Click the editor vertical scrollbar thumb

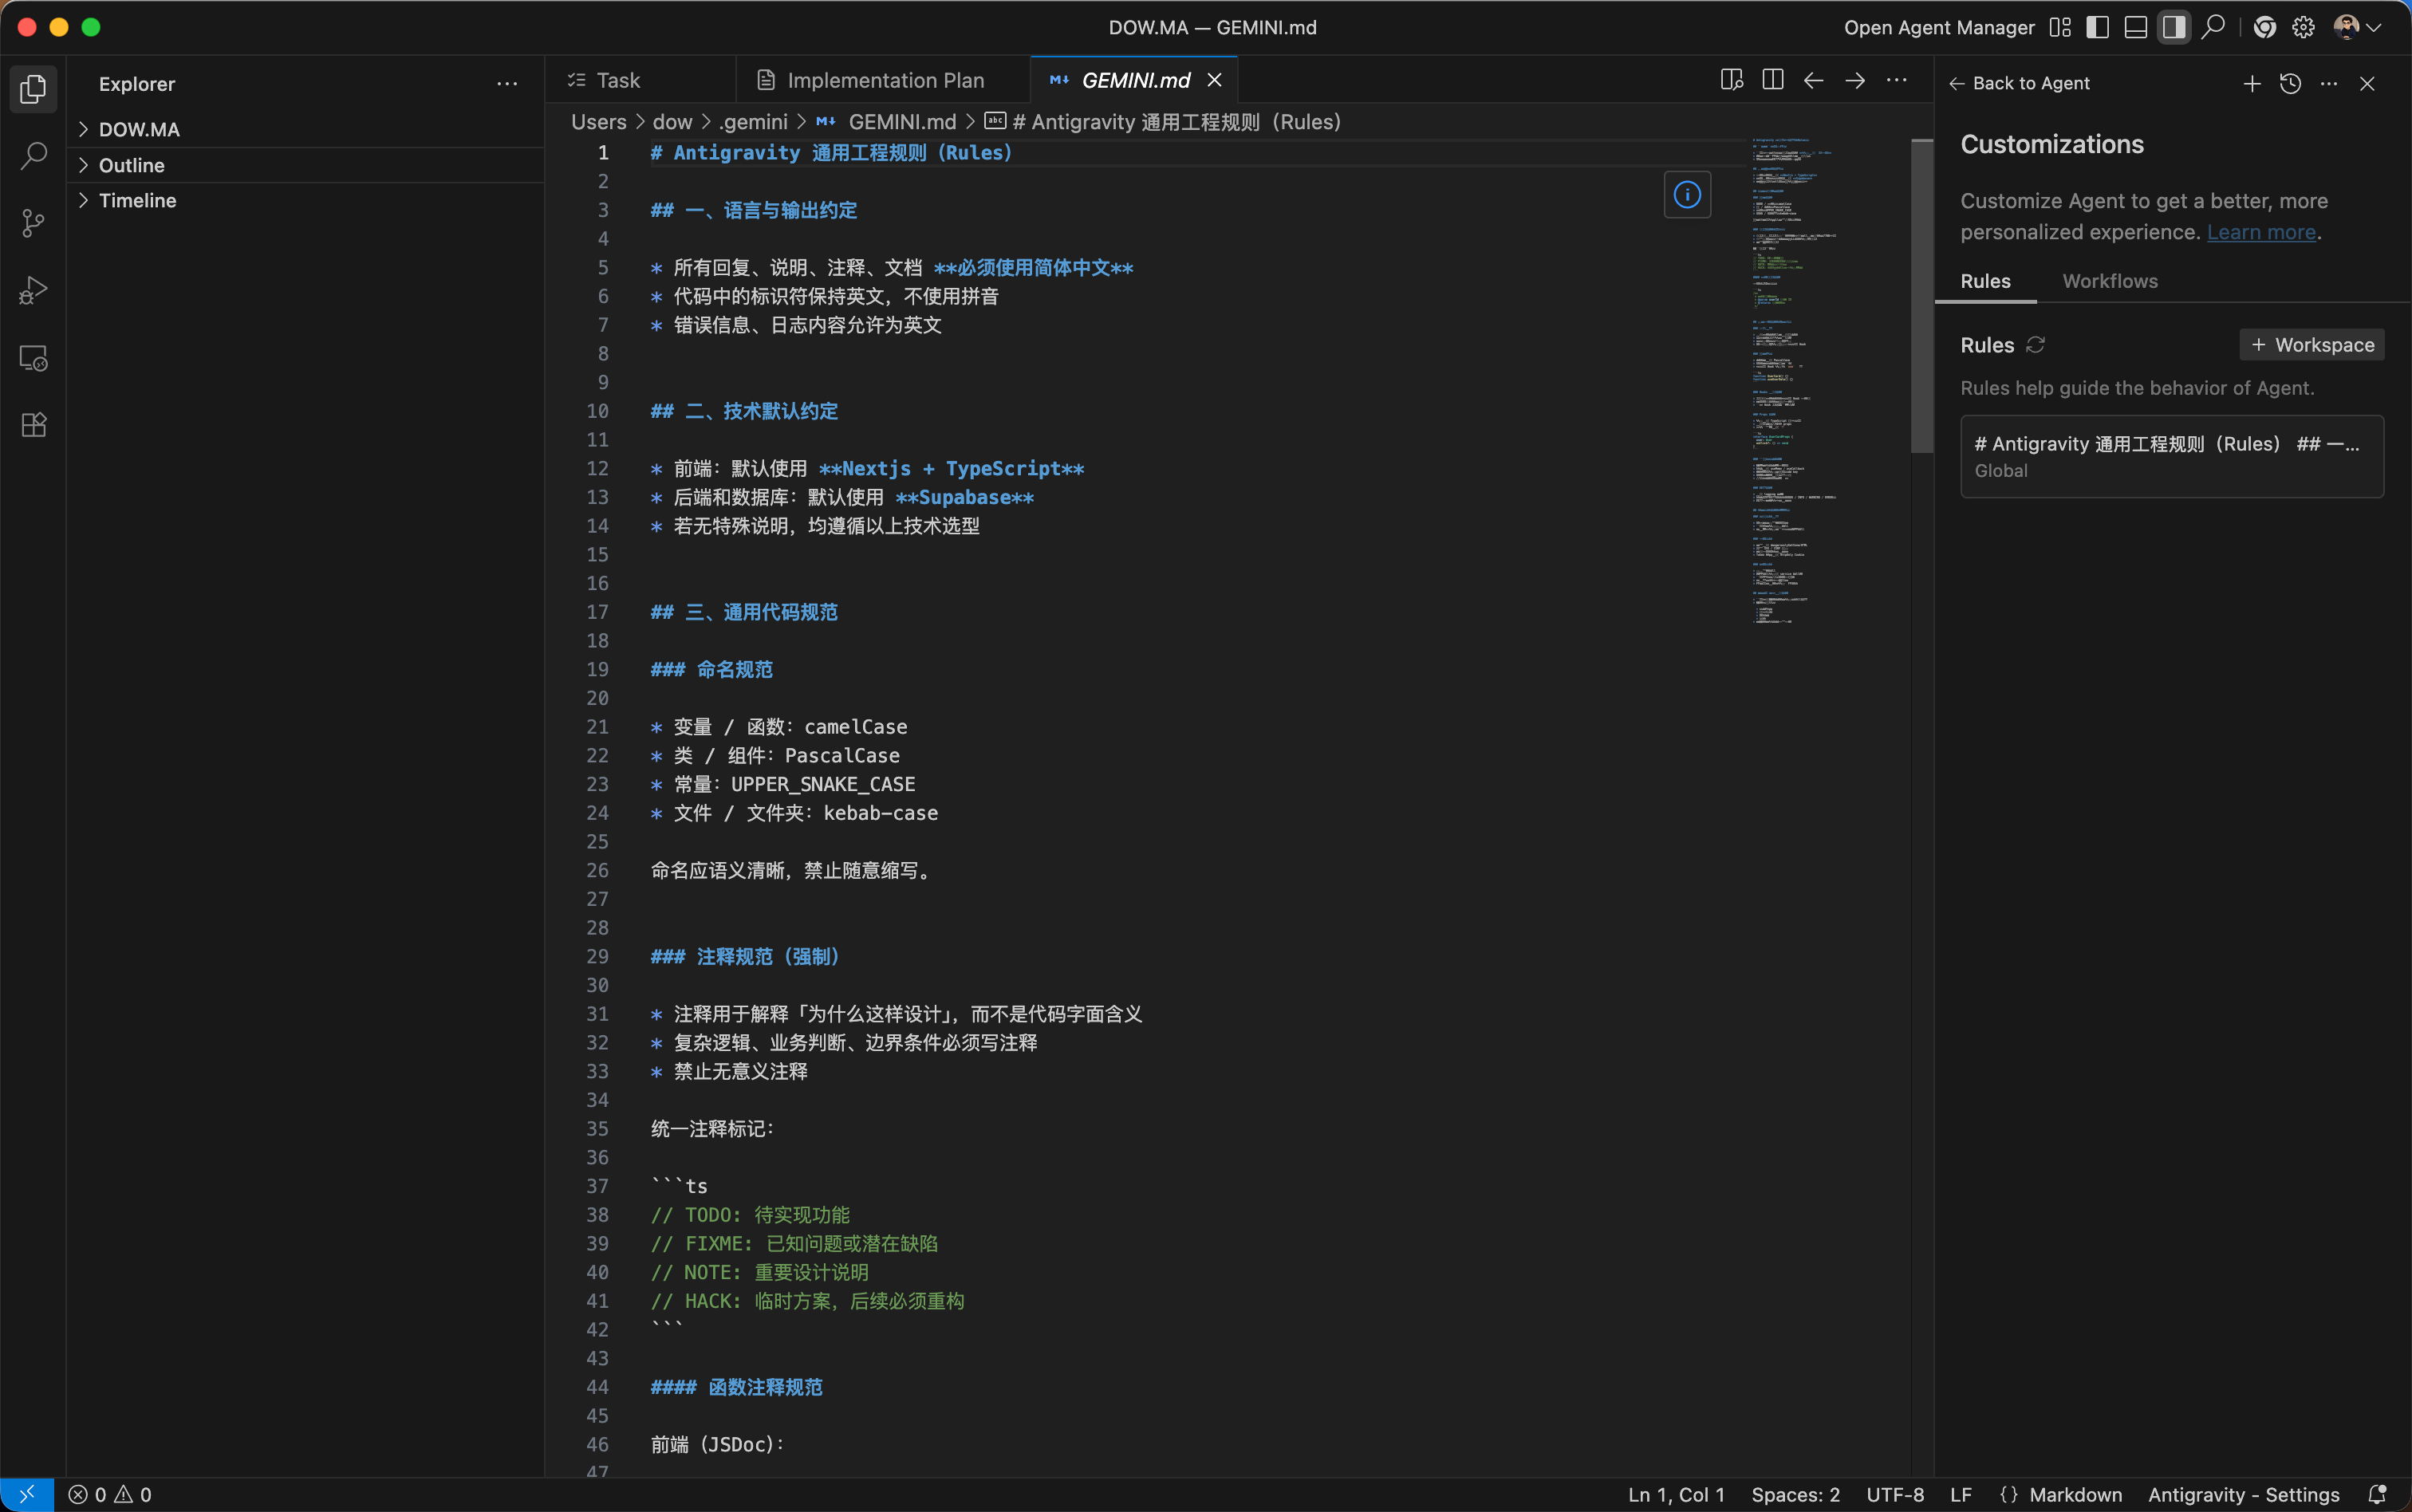pyautogui.click(x=1921, y=296)
